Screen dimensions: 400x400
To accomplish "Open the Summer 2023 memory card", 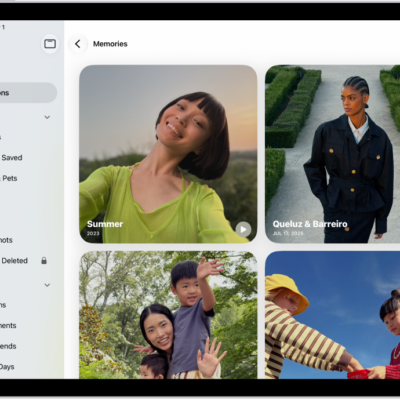I will point(168,154).
